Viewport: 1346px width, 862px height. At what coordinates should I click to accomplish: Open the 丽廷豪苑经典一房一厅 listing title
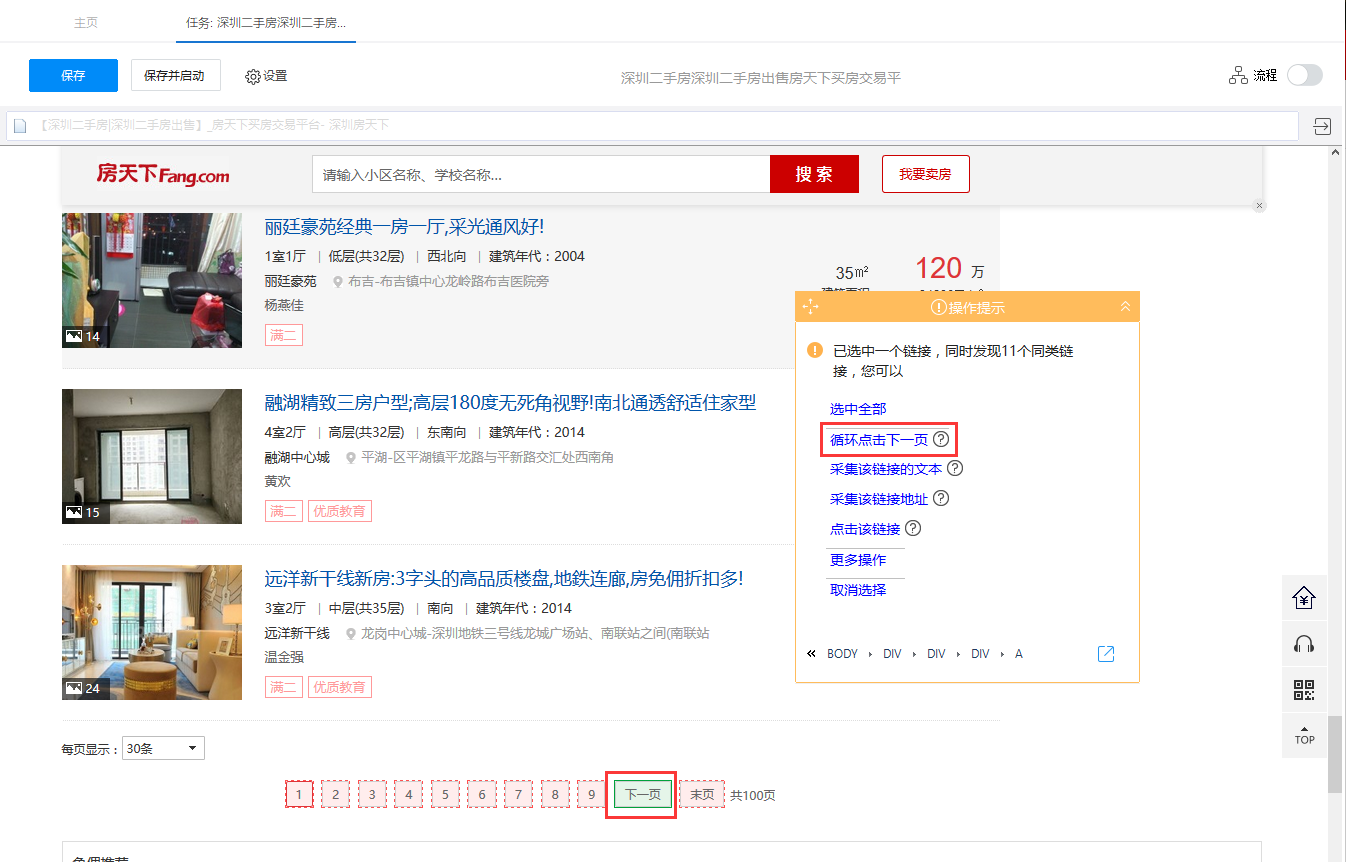404,227
